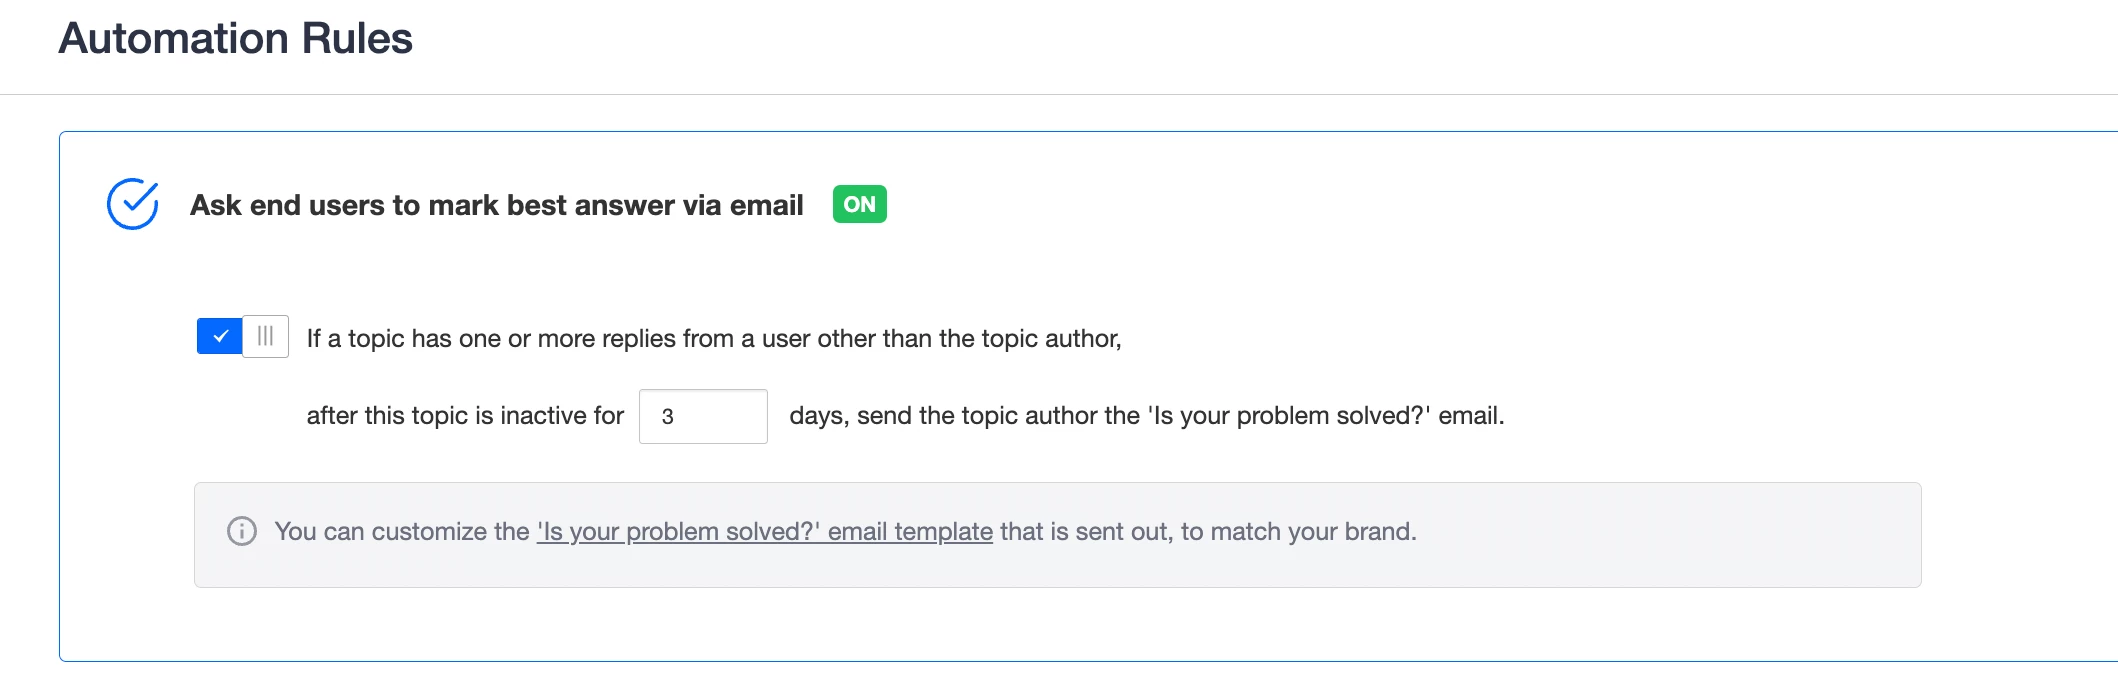Click the 'after this topic is inactive for' label
2118x678 pixels.
(465, 415)
